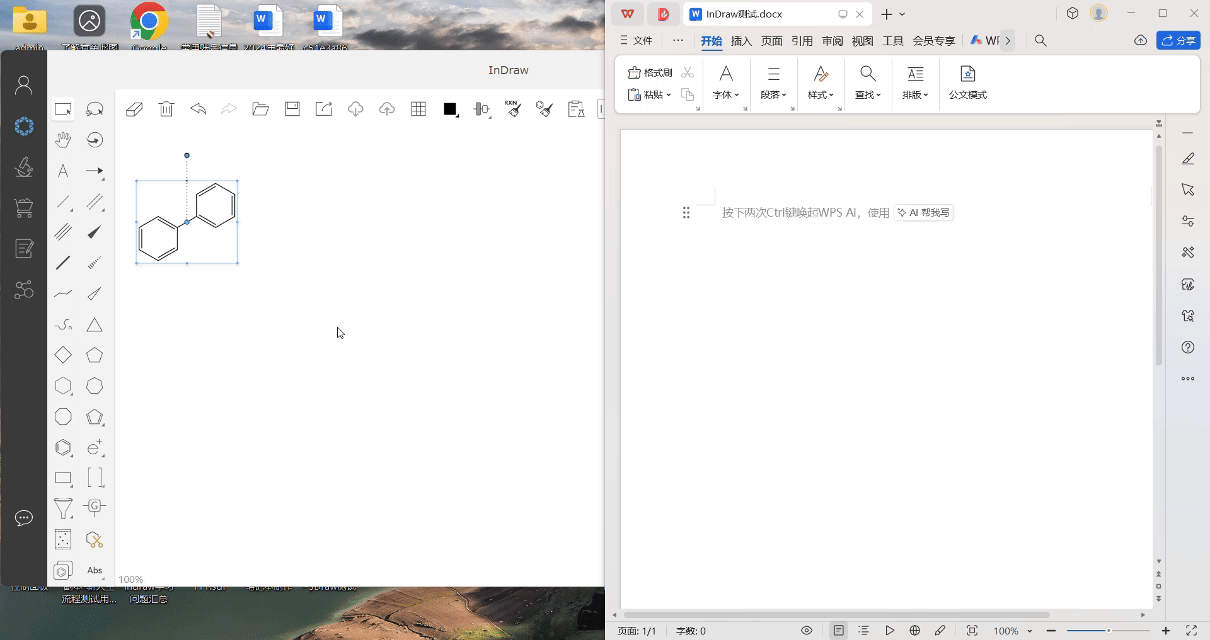Insert a table grid in InDraw
Image resolution: width=1210 pixels, height=640 pixels.
(419, 109)
